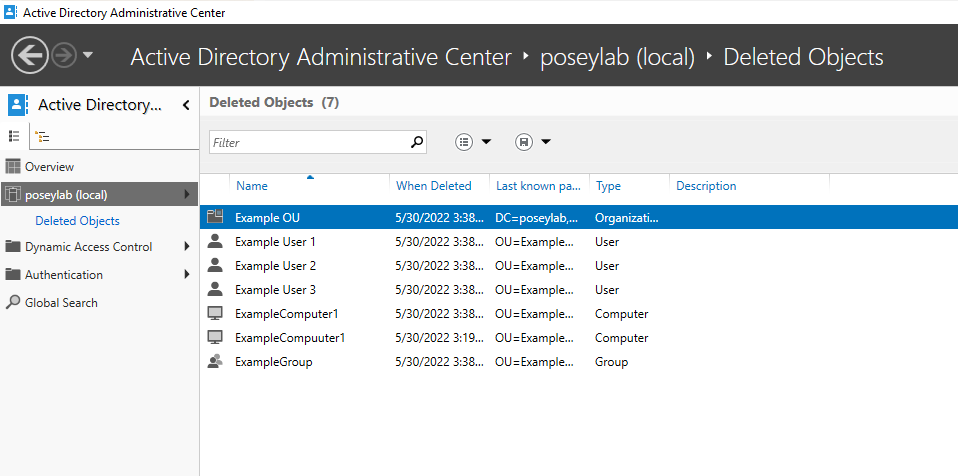The height and width of the screenshot is (476, 958).
Task: Select the Example User 2 row
Action: [579, 266]
